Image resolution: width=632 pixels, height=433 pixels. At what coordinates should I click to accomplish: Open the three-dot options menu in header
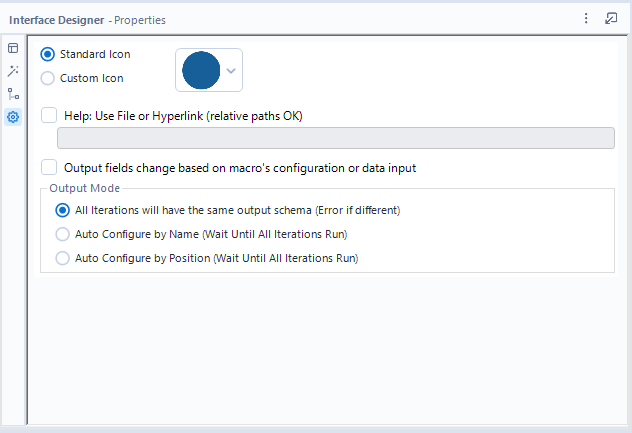[586, 18]
